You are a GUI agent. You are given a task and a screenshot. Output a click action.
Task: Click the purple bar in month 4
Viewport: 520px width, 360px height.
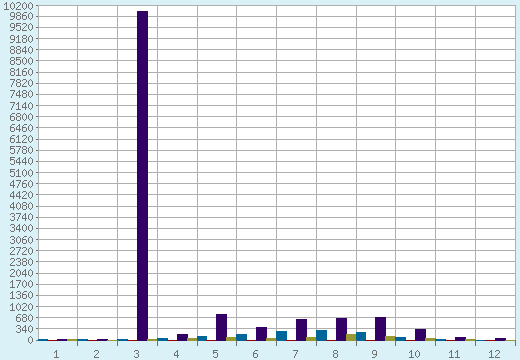[182, 337]
